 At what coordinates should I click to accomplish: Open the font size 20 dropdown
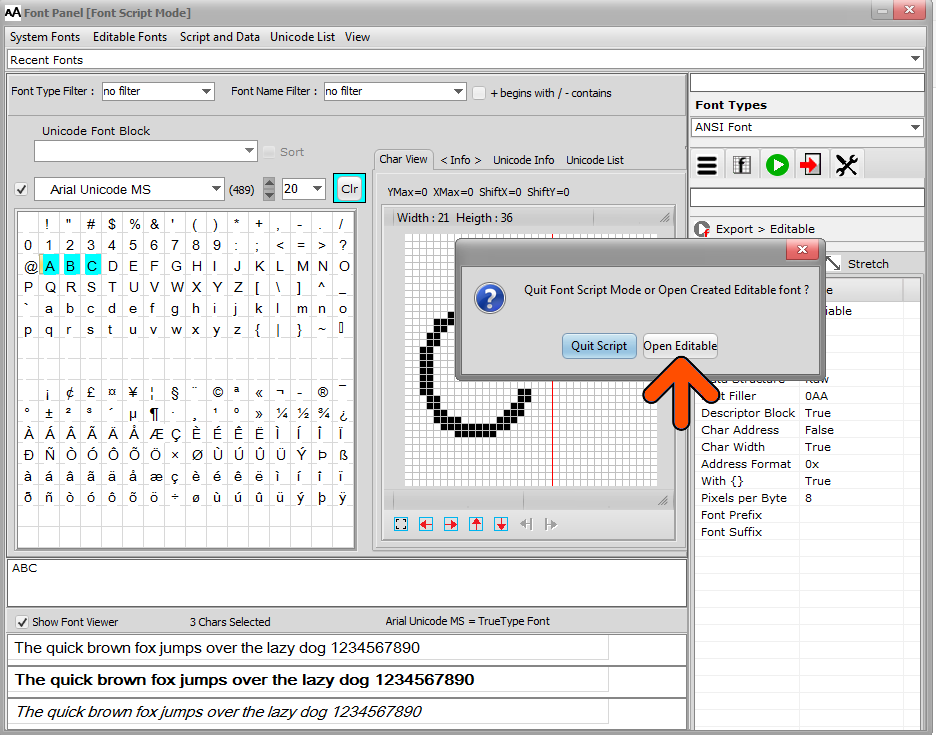(303, 189)
